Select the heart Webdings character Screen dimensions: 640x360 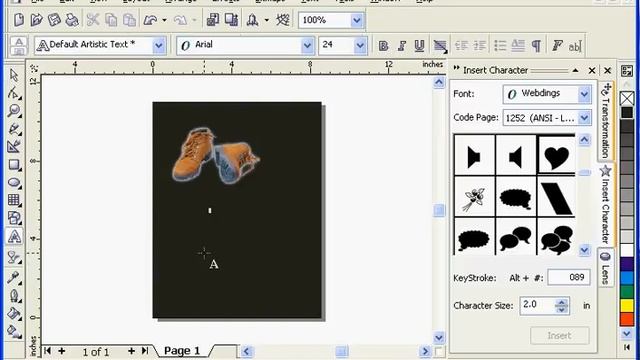pyautogui.click(x=556, y=155)
